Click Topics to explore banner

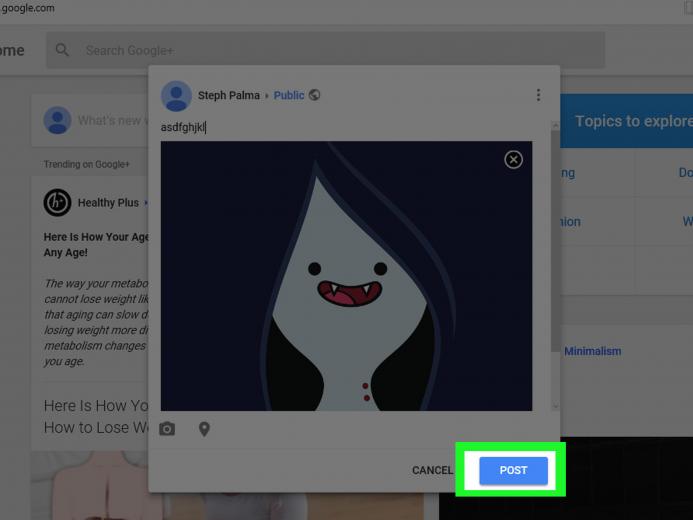(626, 121)
